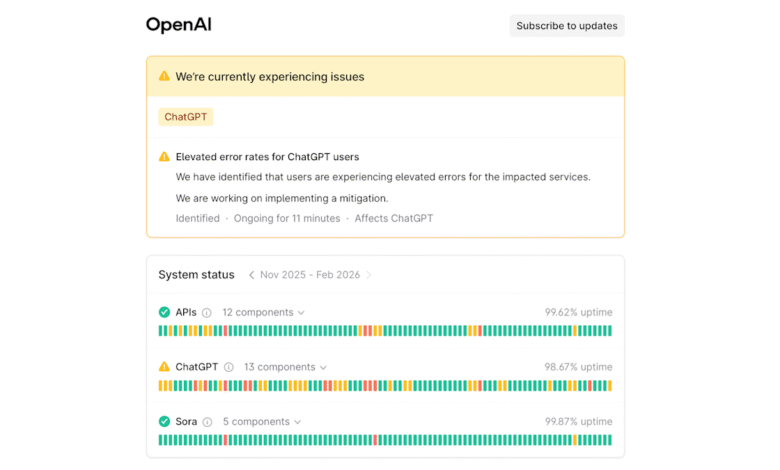Expand the Sora 5 components list

(262, 422)
